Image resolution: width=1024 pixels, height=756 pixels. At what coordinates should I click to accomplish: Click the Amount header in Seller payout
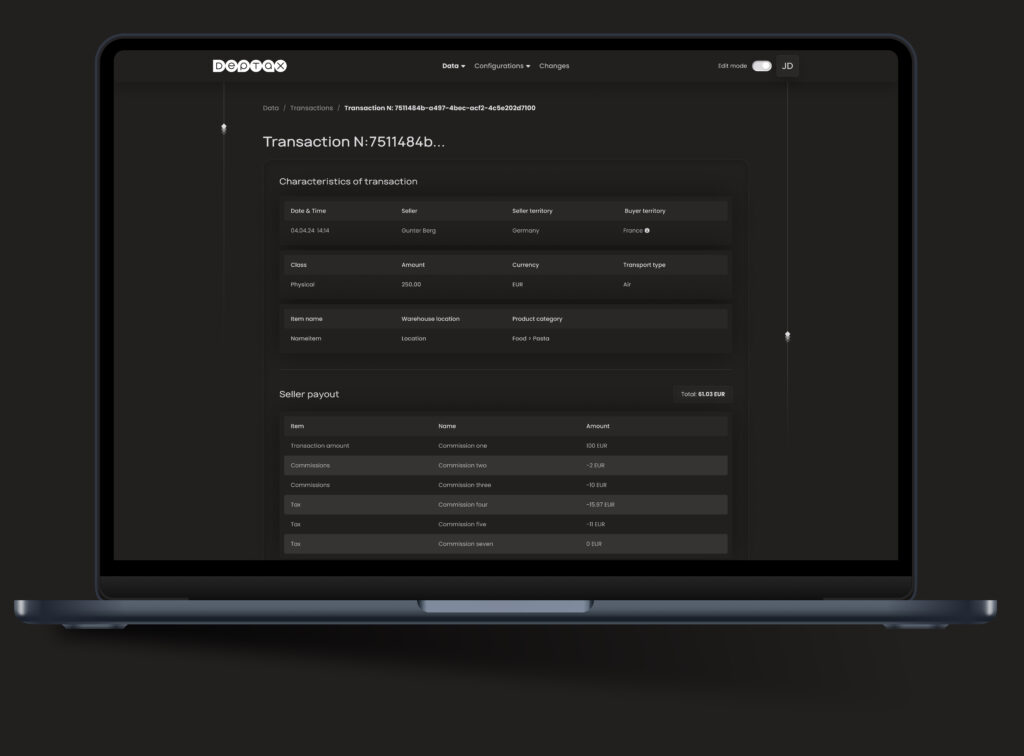tap(597, 426)
